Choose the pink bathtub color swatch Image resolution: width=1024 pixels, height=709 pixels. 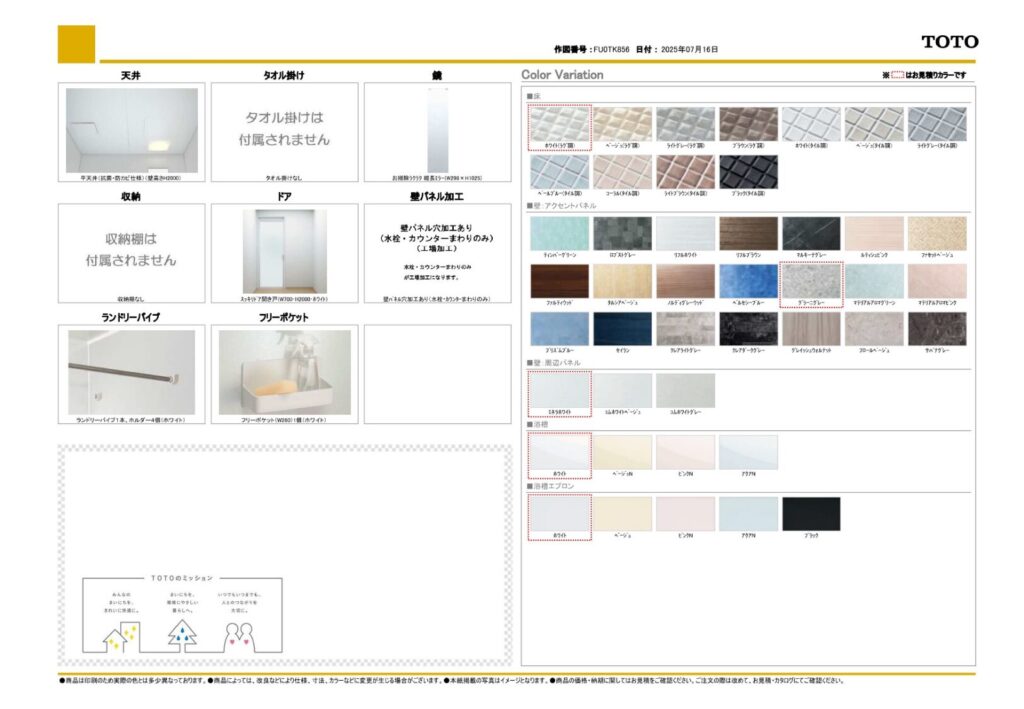pyautogui.click(x=685, y=452)
